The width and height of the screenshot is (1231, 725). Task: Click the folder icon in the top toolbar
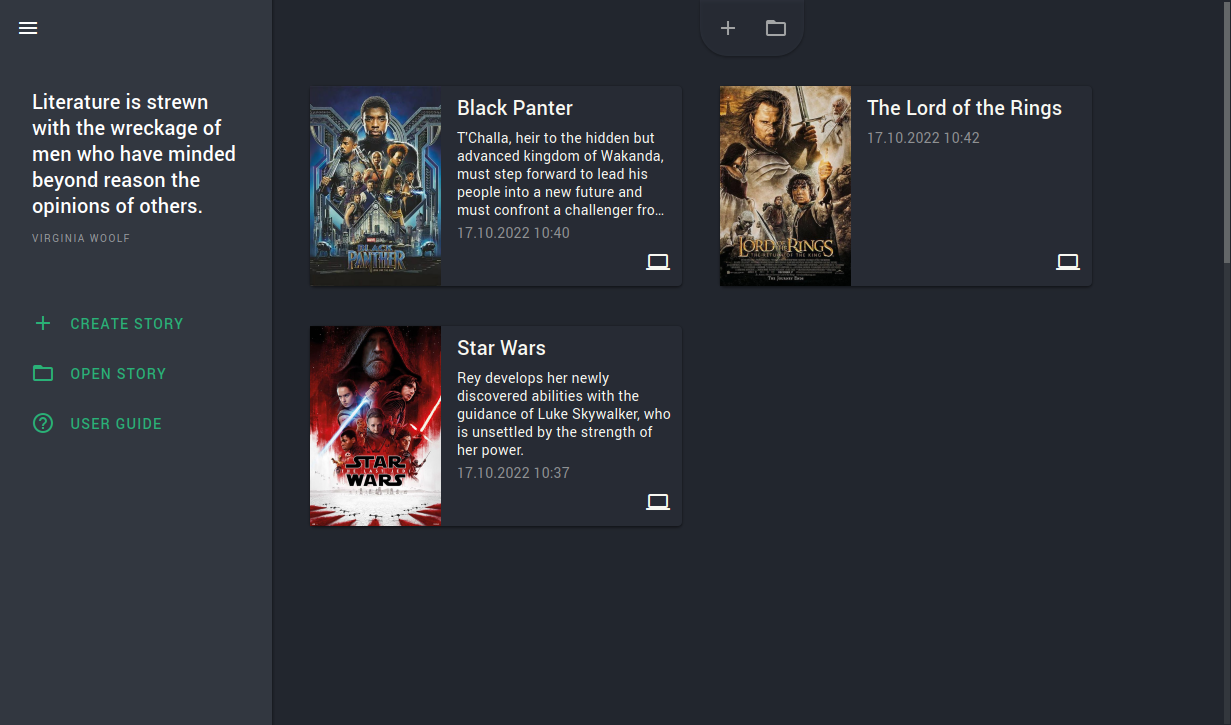point(776,28)
